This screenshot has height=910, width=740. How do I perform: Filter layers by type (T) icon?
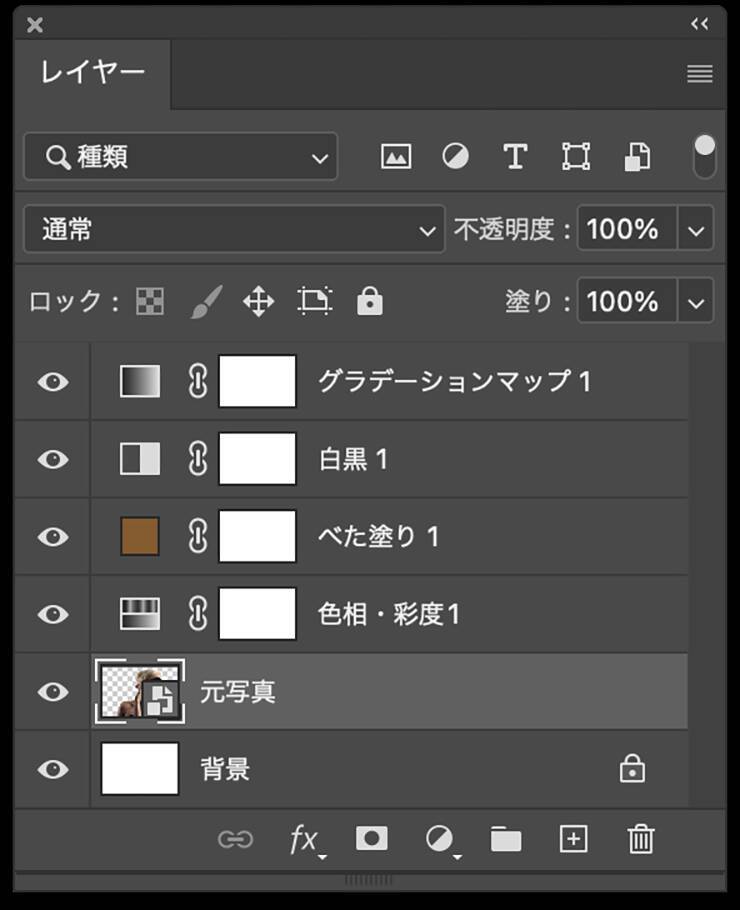(x=515, y=157)
